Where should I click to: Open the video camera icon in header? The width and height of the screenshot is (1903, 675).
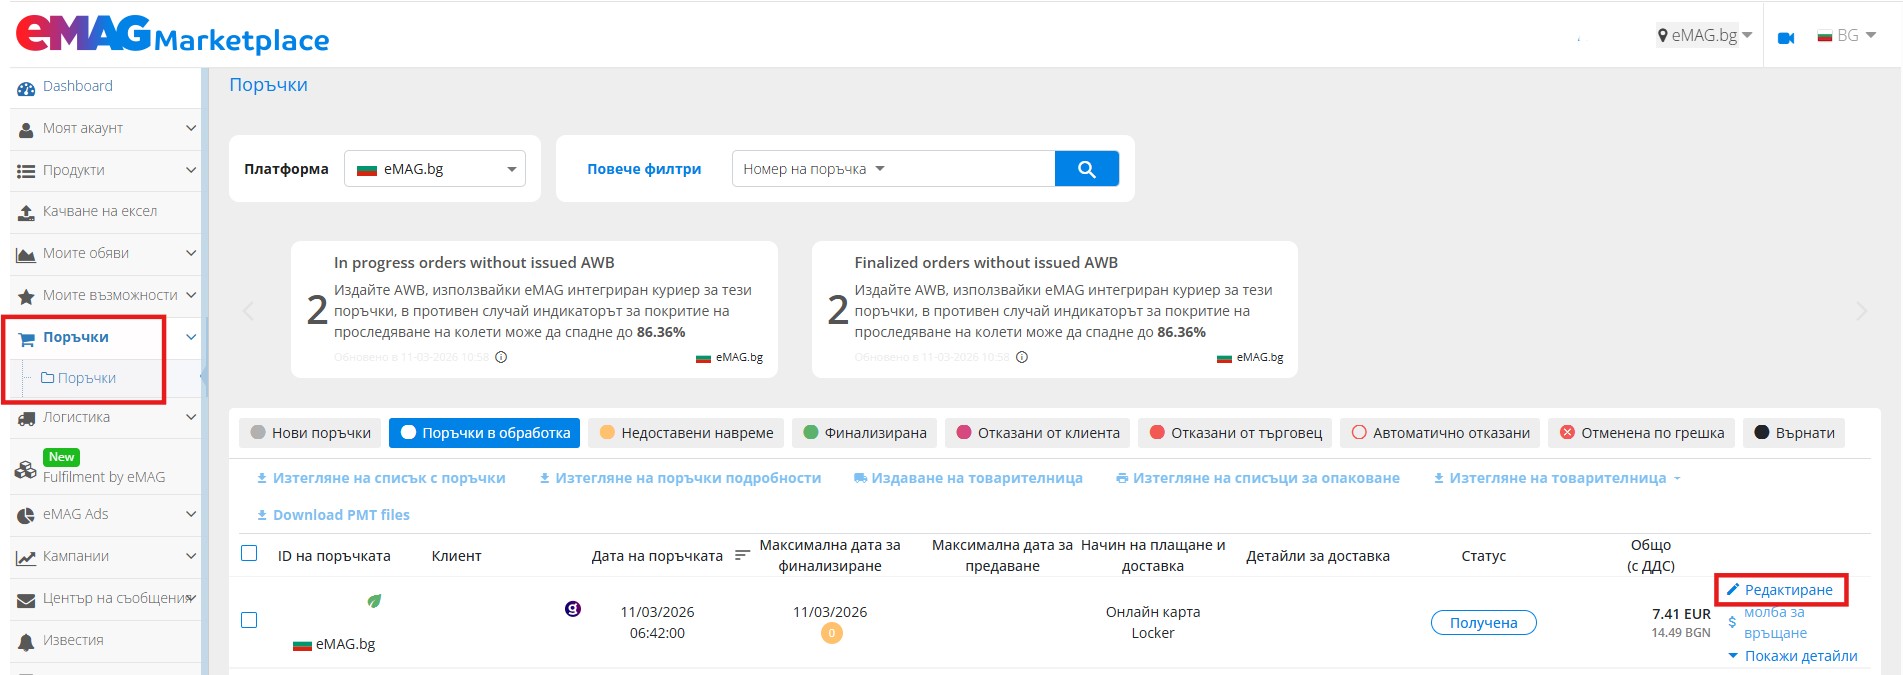click(x=1786, y=38)
